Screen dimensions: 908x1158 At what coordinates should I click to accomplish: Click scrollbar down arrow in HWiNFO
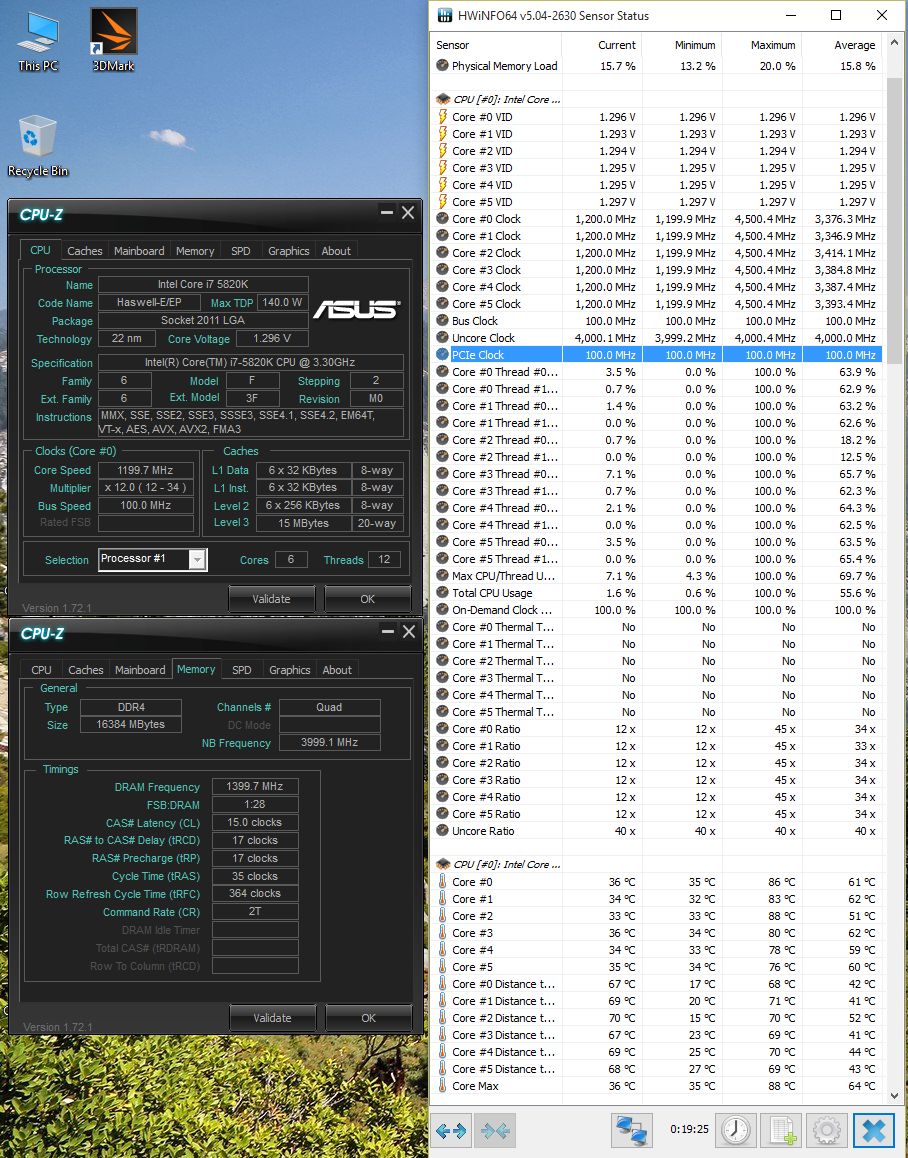tap(894, 1095)
